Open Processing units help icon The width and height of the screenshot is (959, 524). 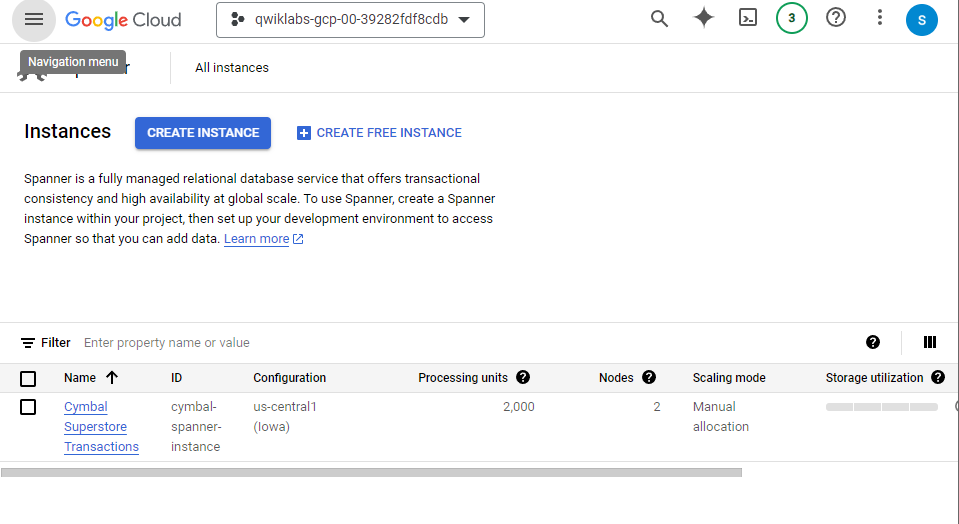[523, 377]
